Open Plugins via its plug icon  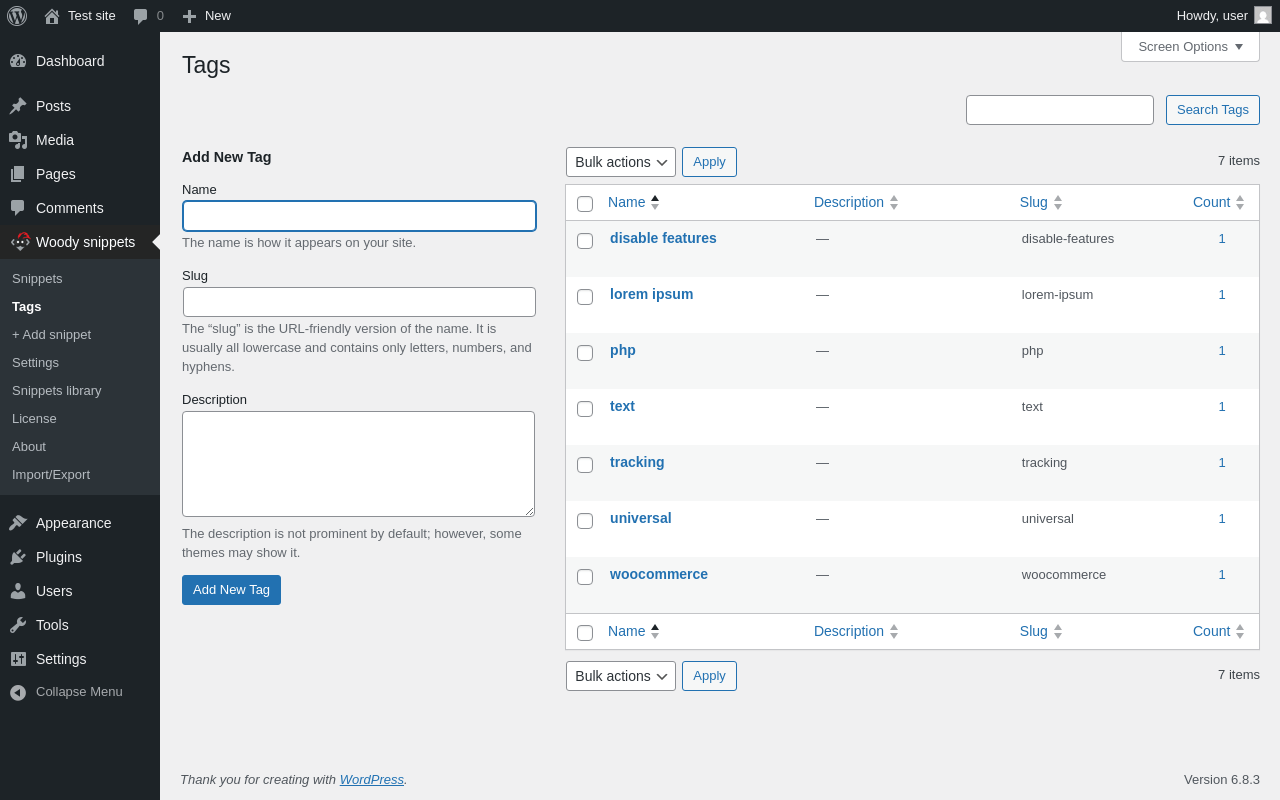click(18, 557)
